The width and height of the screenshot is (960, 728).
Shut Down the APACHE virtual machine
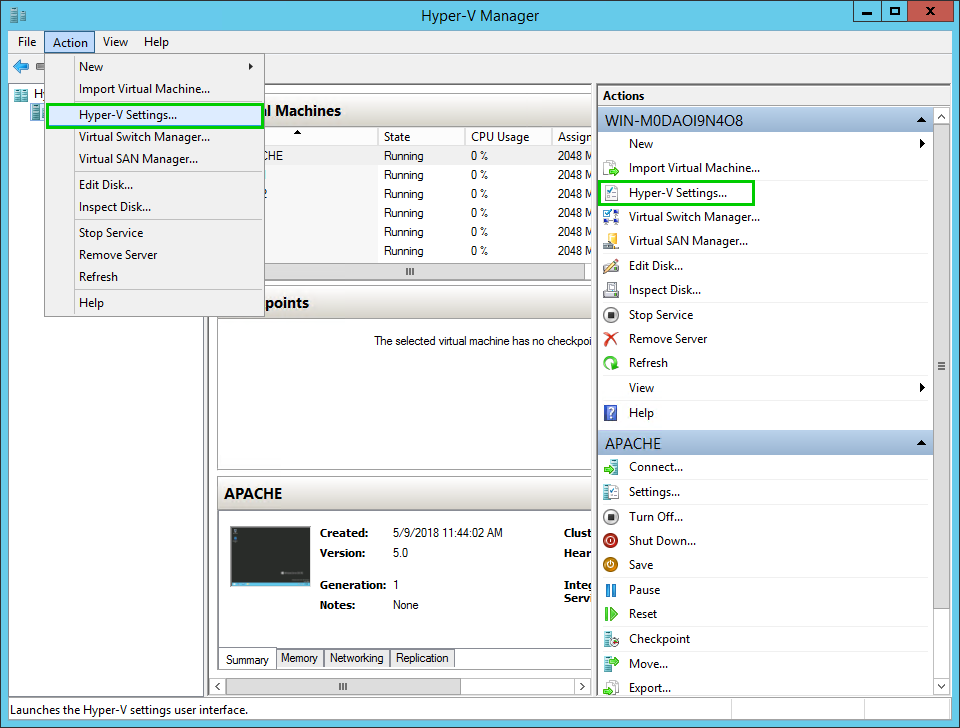[x=662, y=540]
